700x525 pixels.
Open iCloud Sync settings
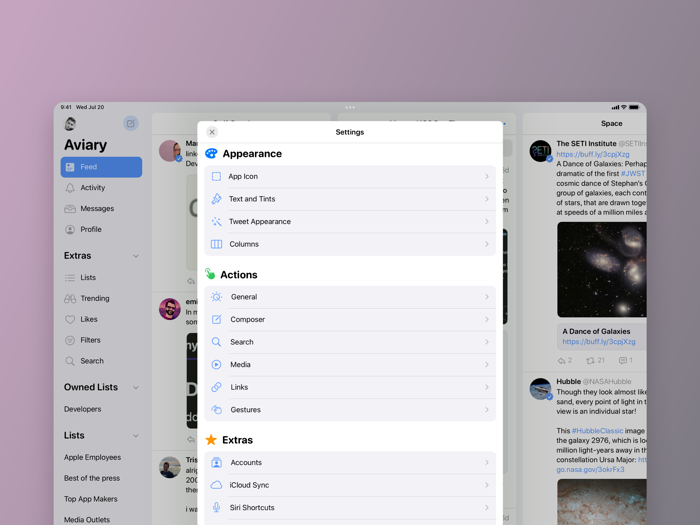tap(350, 485)
